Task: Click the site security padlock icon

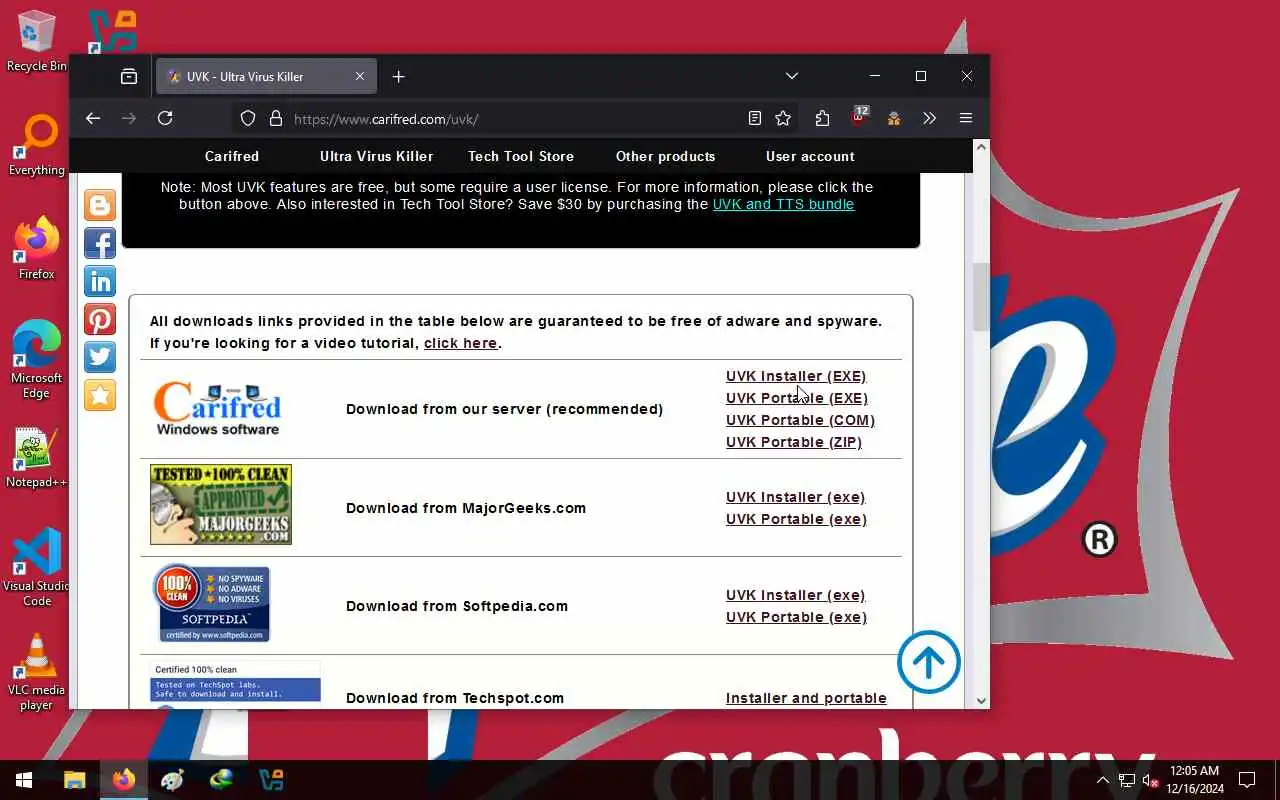Action: (276, 119)
